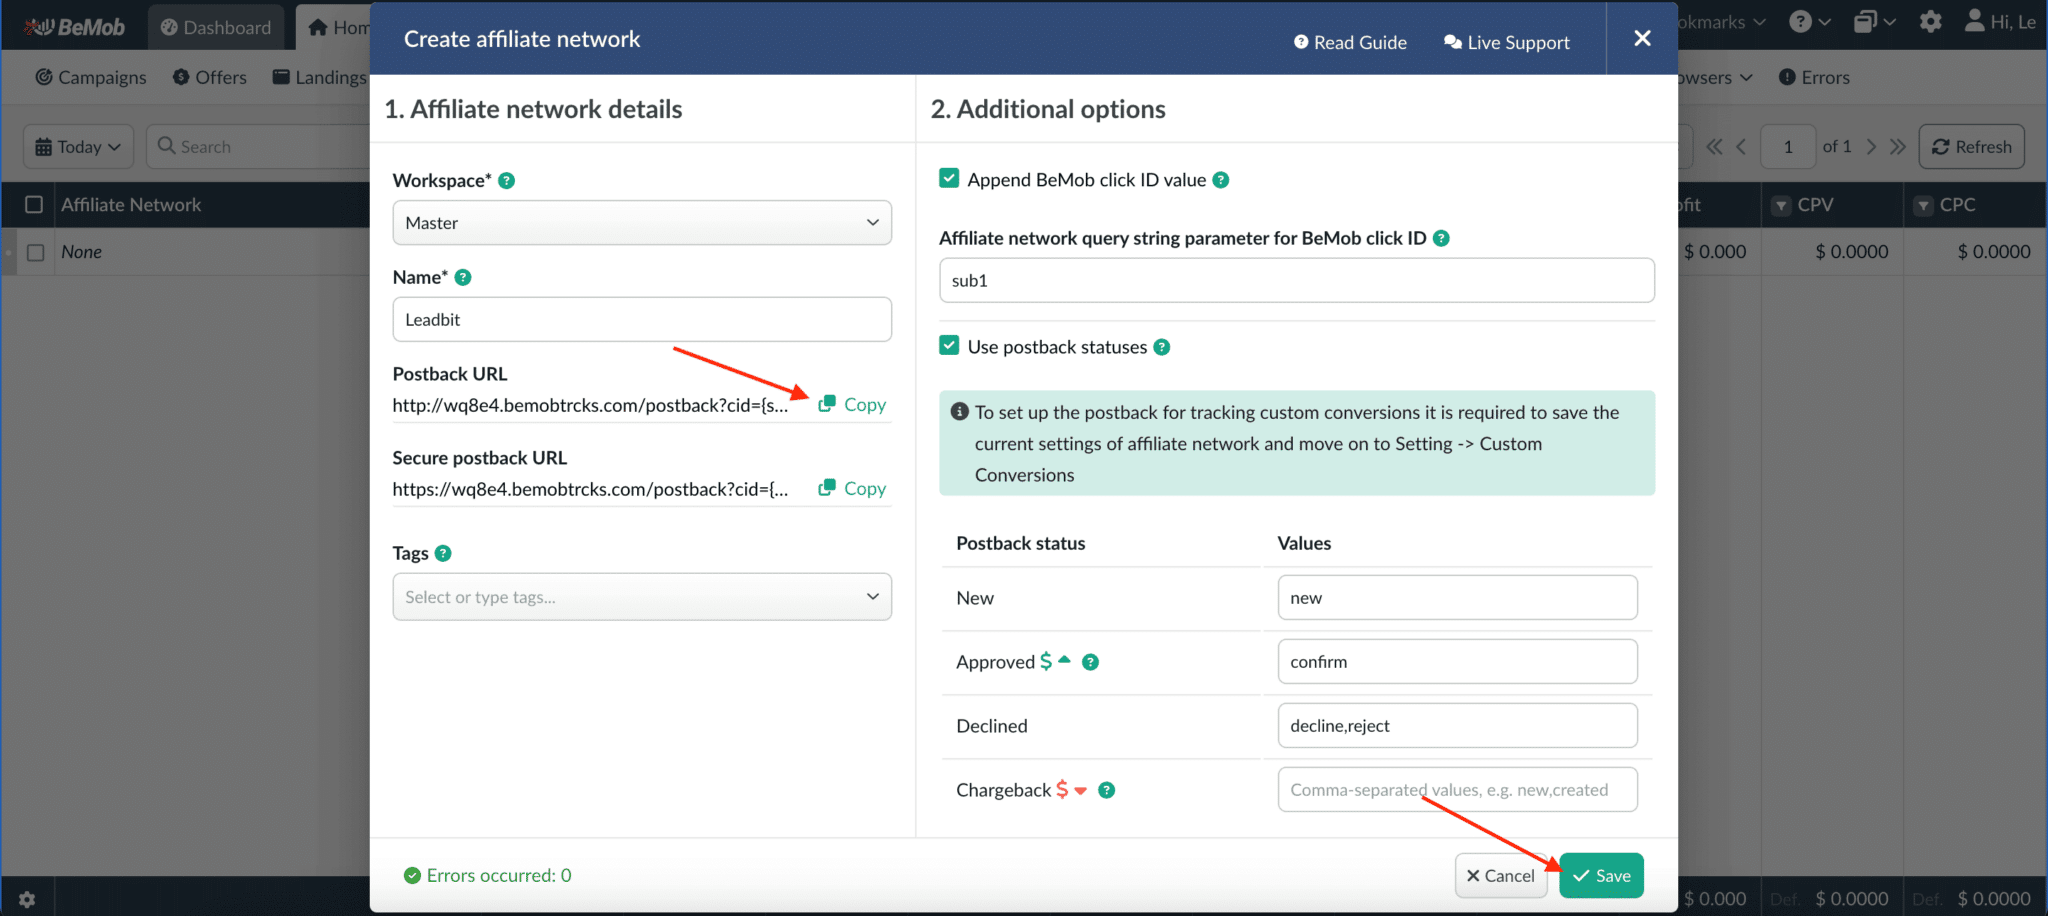Viewport: 2048px width, 916px height.
Task: Open the settings gear in the top bar
Action: [1930, 21]
